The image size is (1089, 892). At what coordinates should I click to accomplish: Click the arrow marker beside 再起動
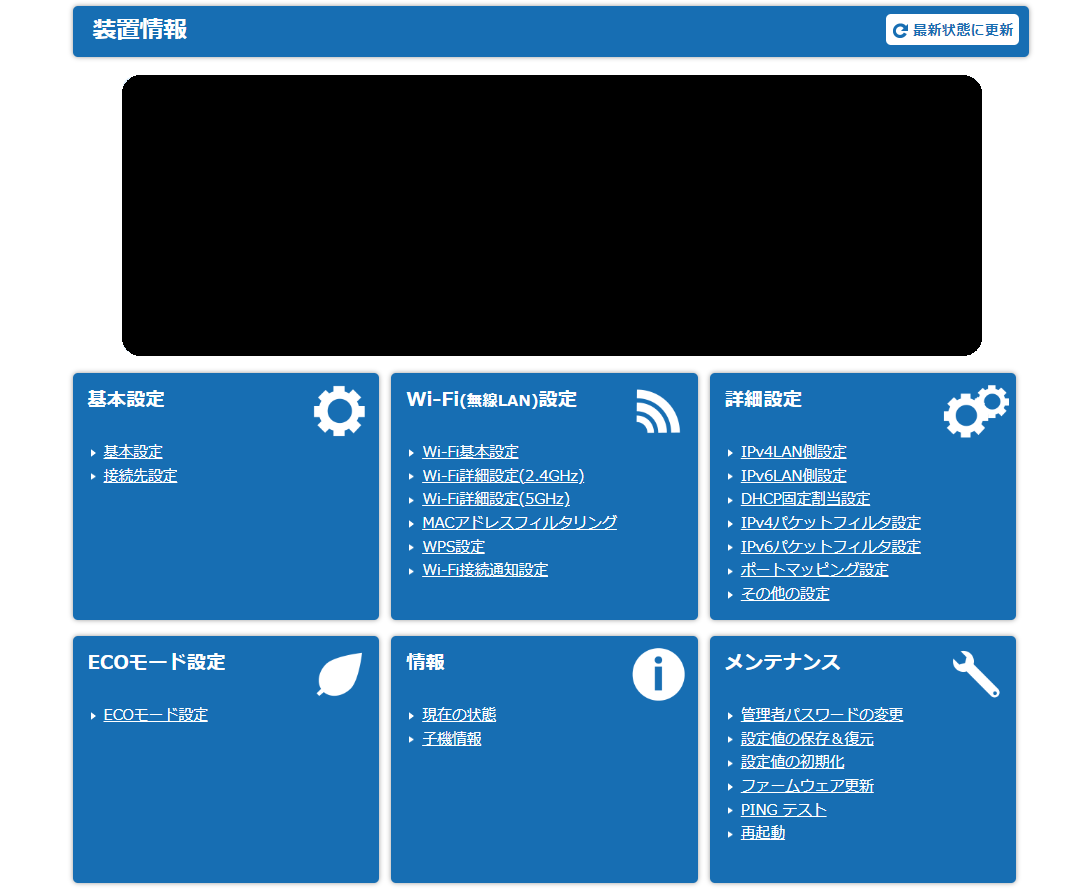pyautogui.click(x=728, y=832)
